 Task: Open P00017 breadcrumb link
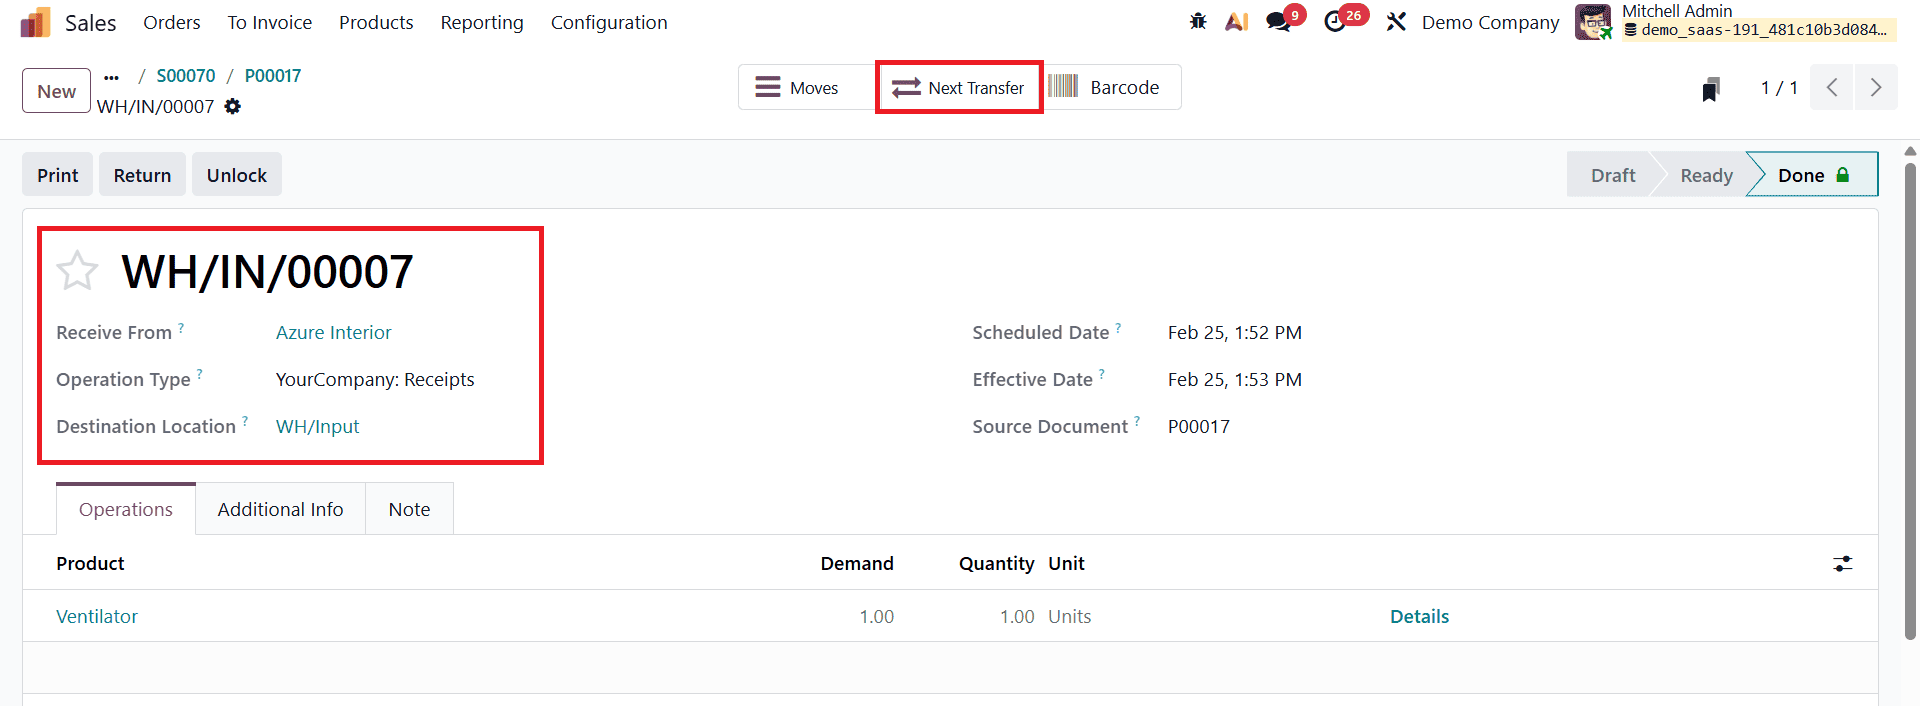[x=273, y=76]
